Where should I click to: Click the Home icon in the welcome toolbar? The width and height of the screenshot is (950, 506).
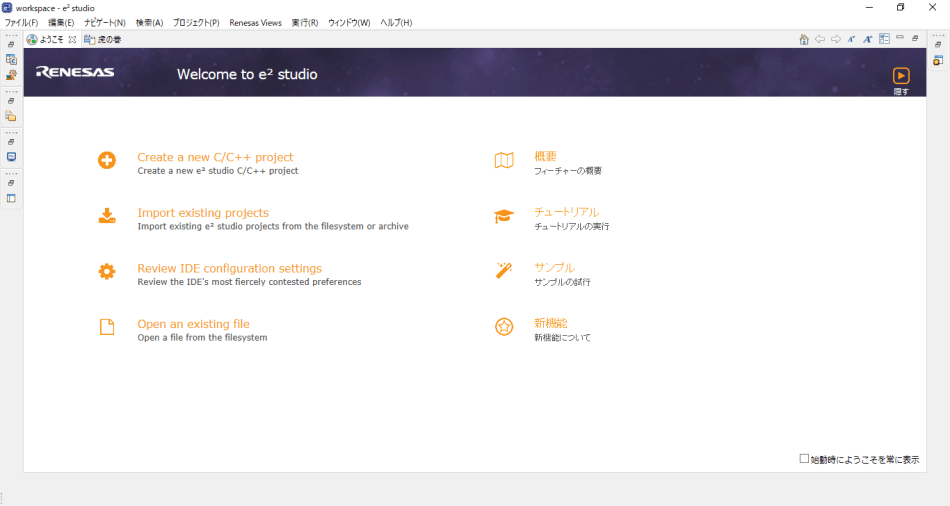[x=804, y=39]
